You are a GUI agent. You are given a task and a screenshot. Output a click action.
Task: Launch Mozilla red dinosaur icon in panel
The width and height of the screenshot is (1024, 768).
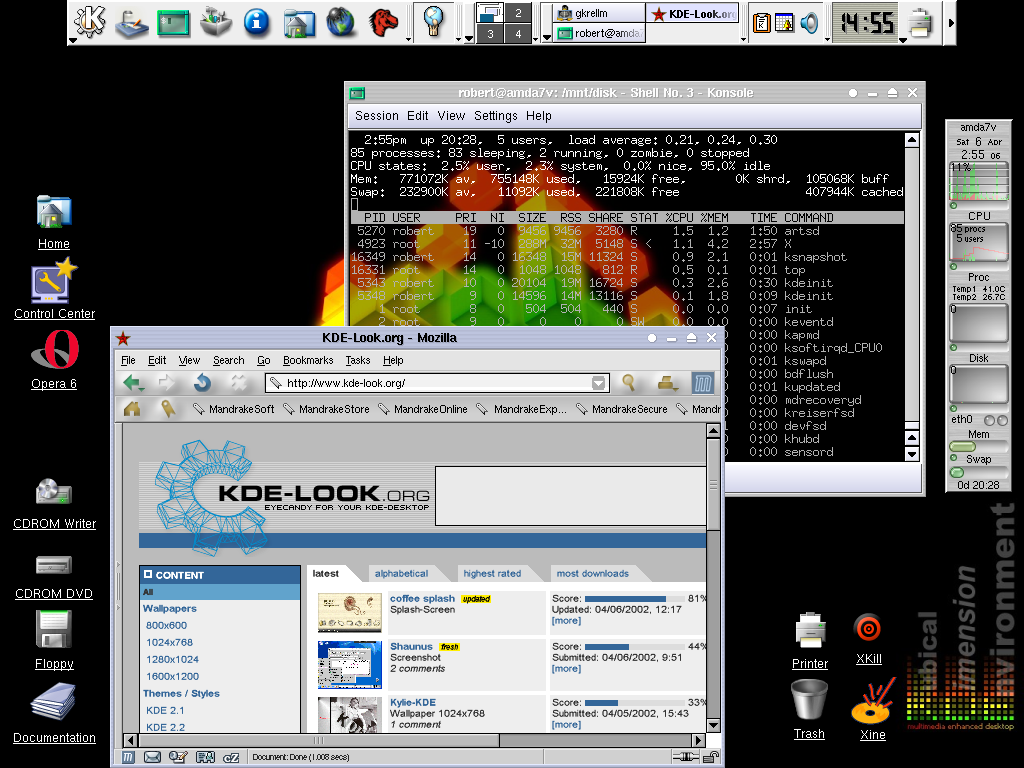coord(383,22)
